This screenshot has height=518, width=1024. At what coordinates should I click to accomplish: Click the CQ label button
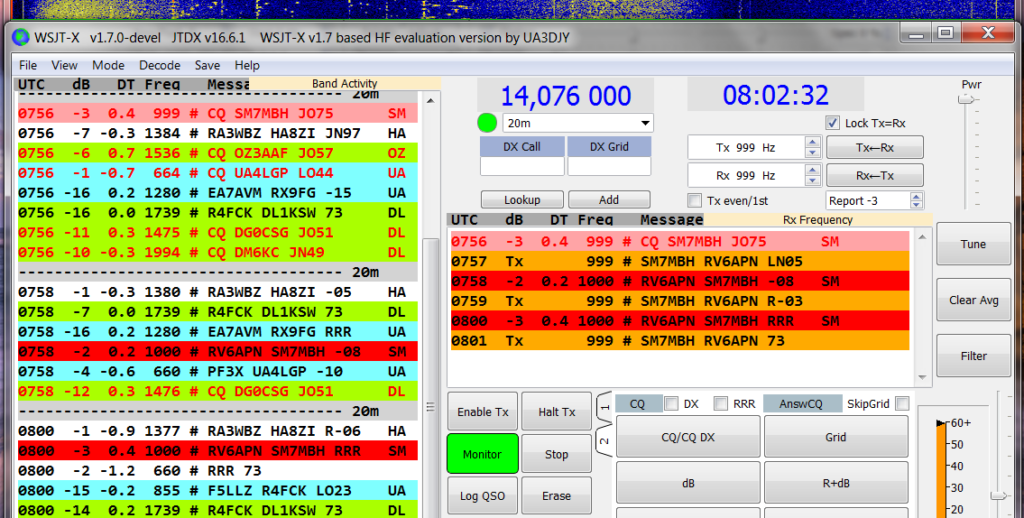click(637, 404)
